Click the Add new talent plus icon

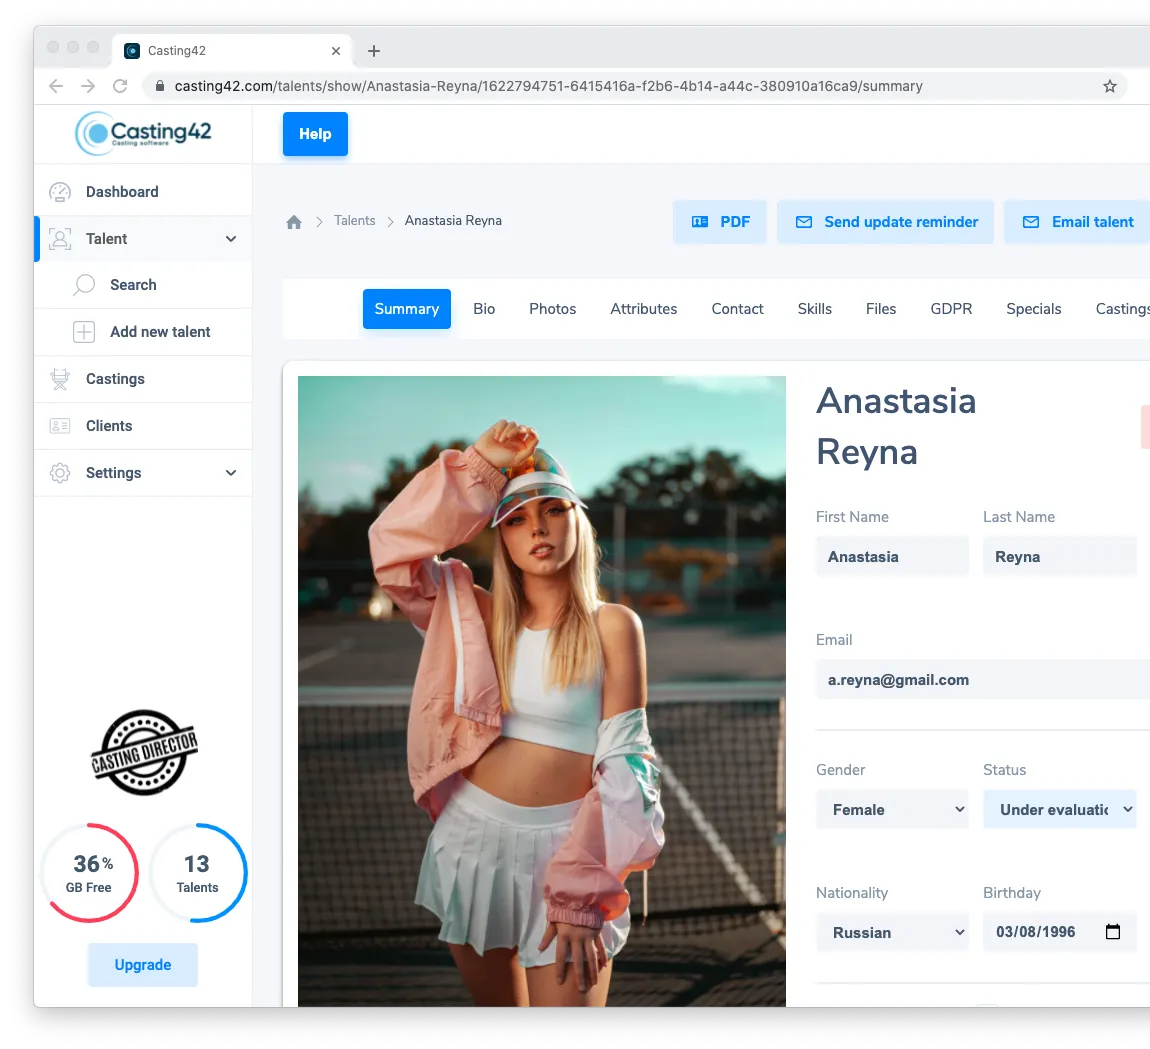click(82, 331)
